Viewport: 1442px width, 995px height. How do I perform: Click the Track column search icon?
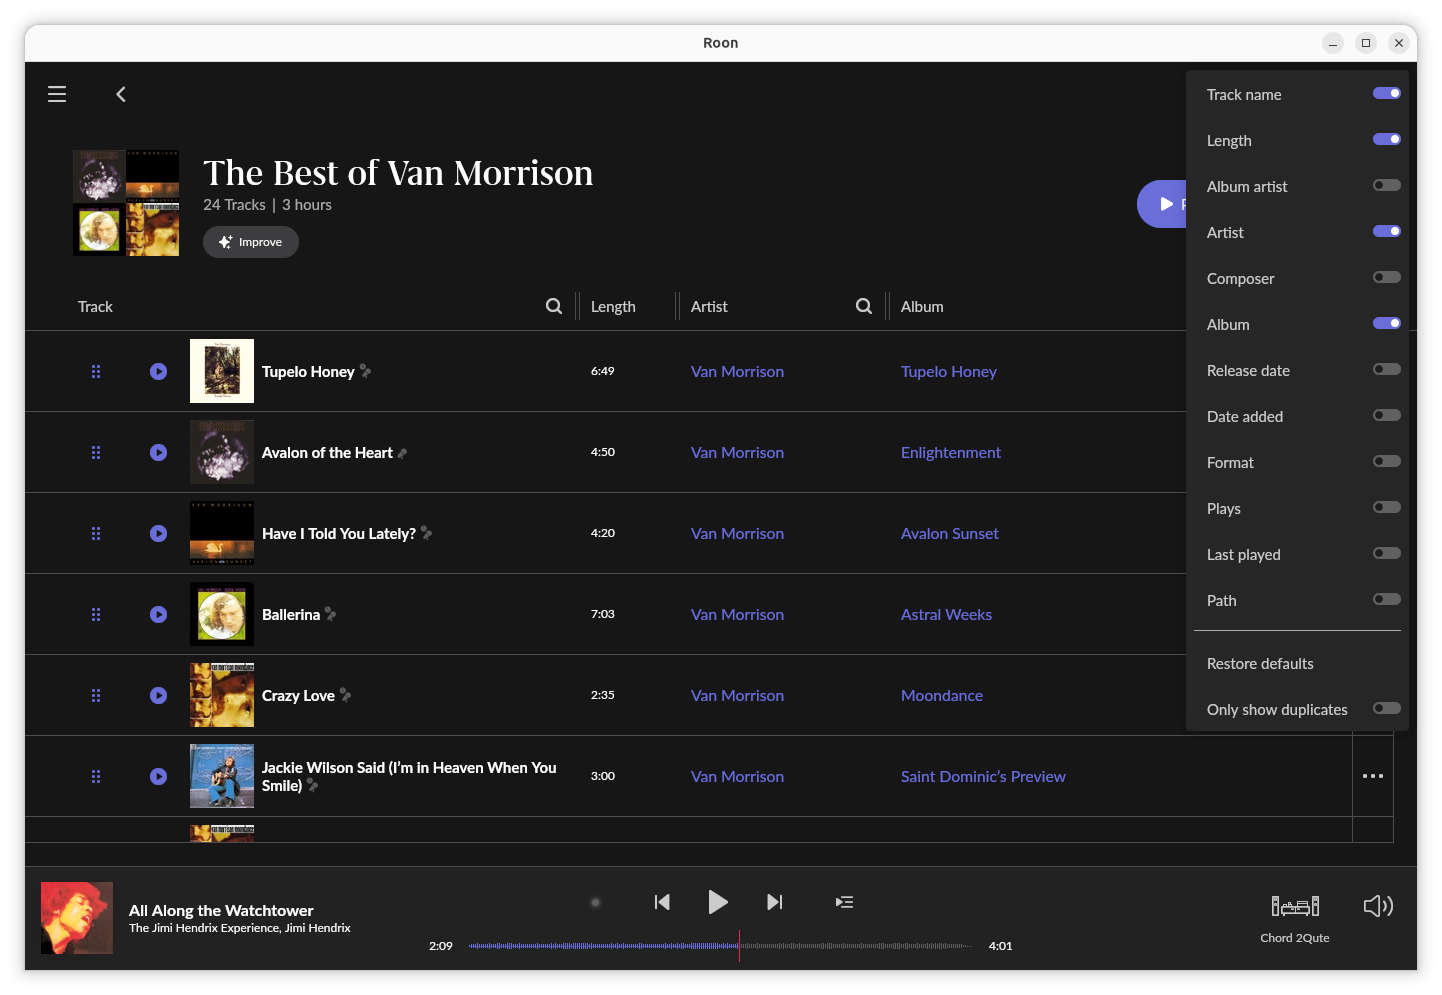tap(554, 306)
